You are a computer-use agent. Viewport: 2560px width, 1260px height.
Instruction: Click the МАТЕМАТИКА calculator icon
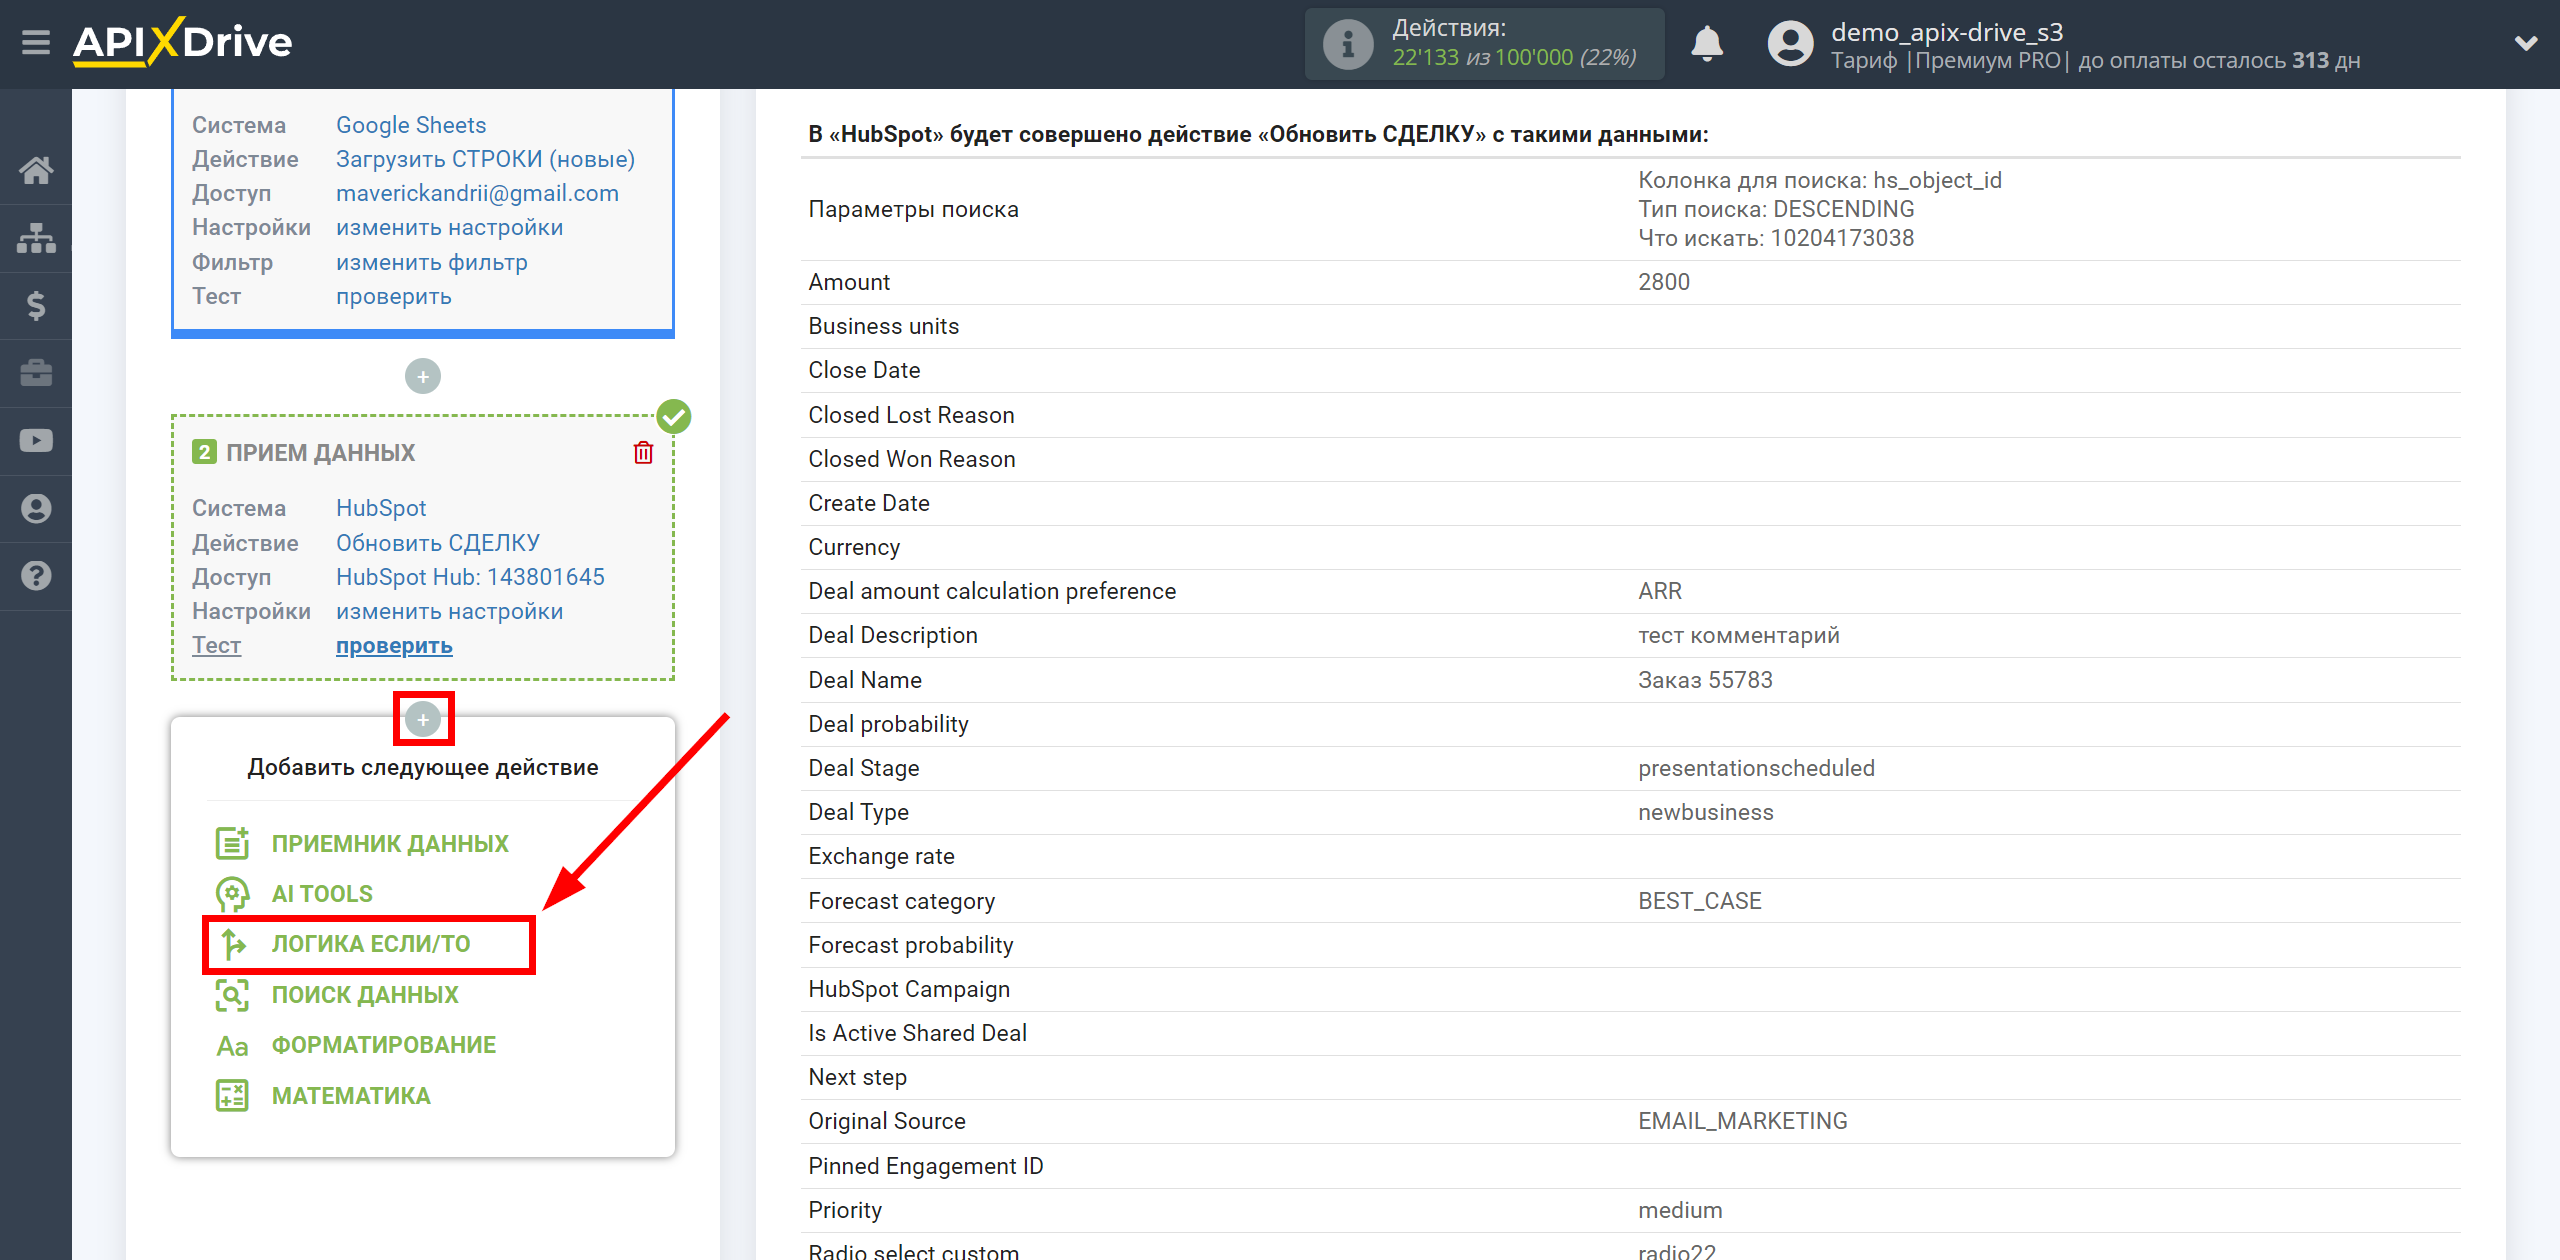[x=232, y=1096]
